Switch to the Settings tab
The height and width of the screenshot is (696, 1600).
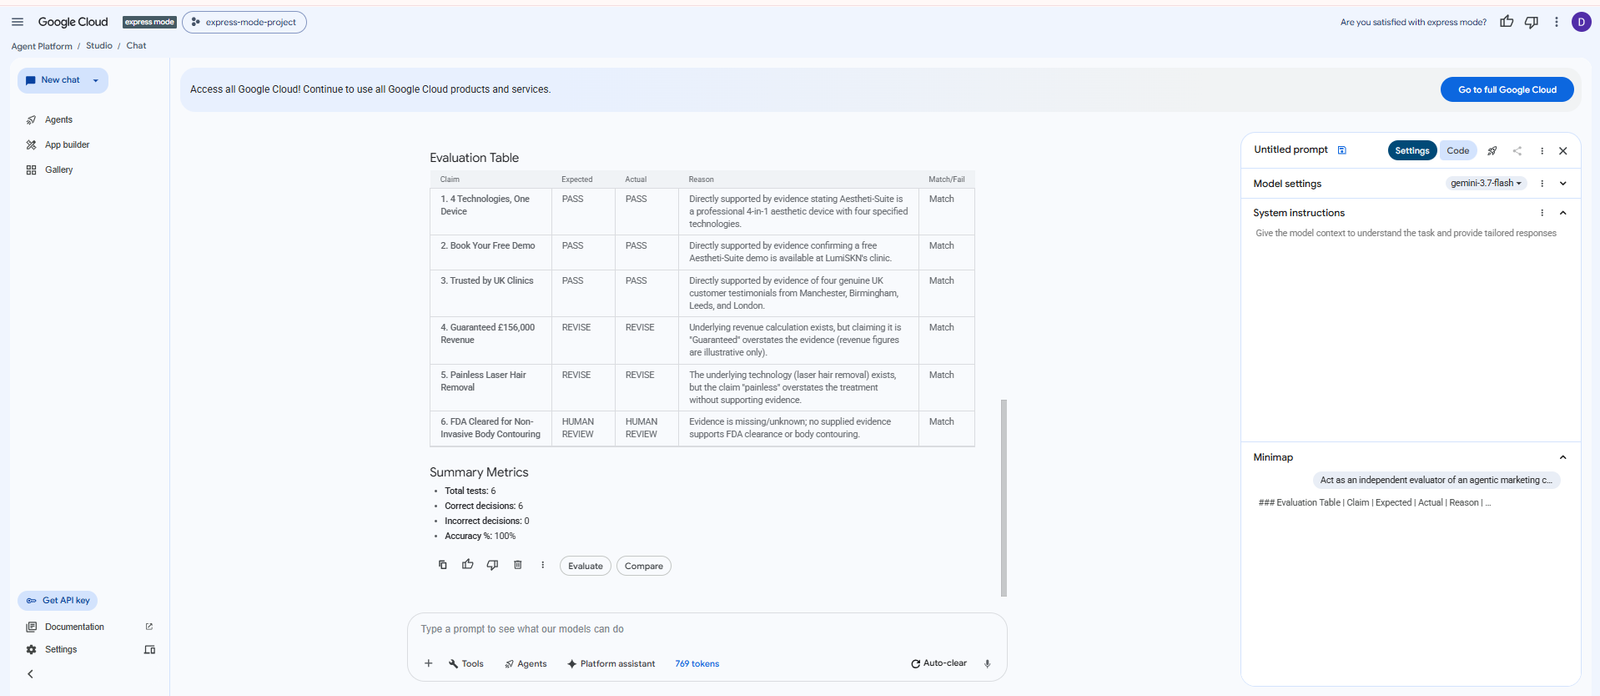coord(1412,151)
